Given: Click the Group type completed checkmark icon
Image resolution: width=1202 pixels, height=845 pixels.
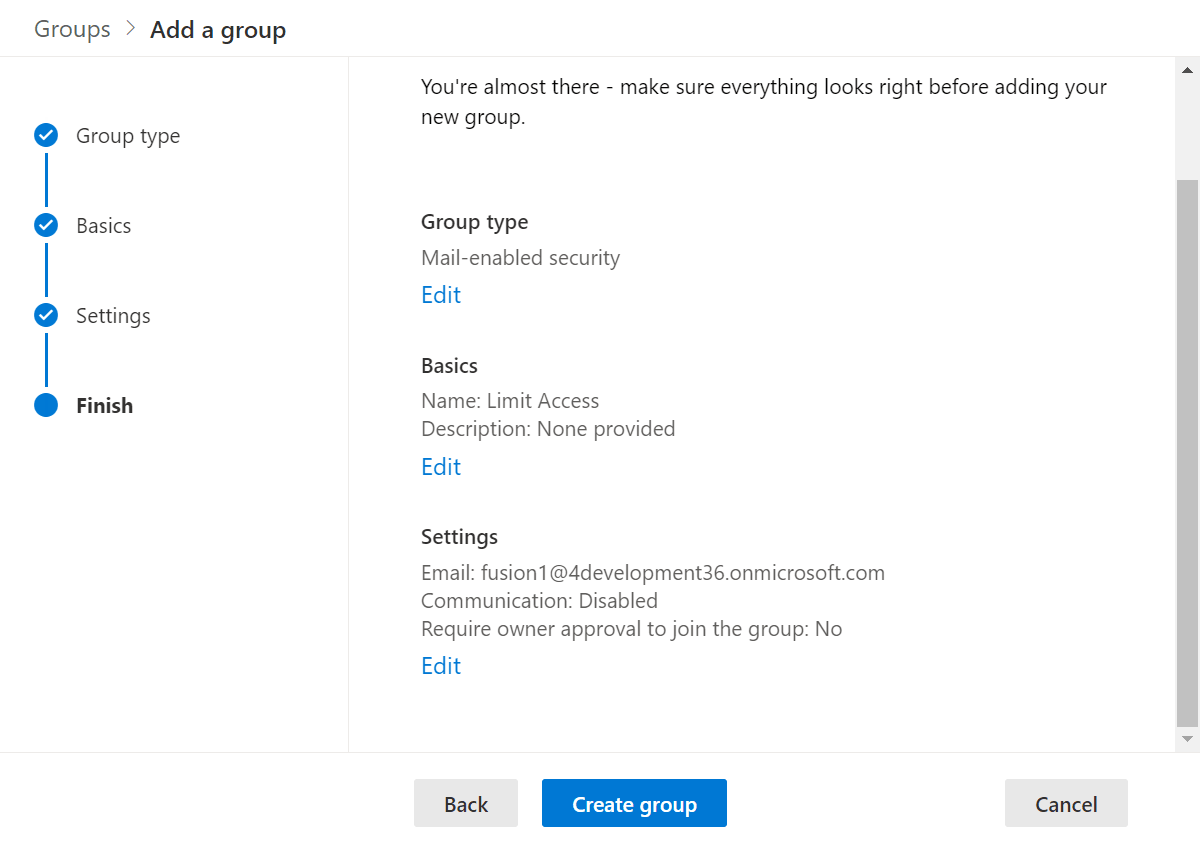Looking at the screenshot, I should click(x=46, y=135).
